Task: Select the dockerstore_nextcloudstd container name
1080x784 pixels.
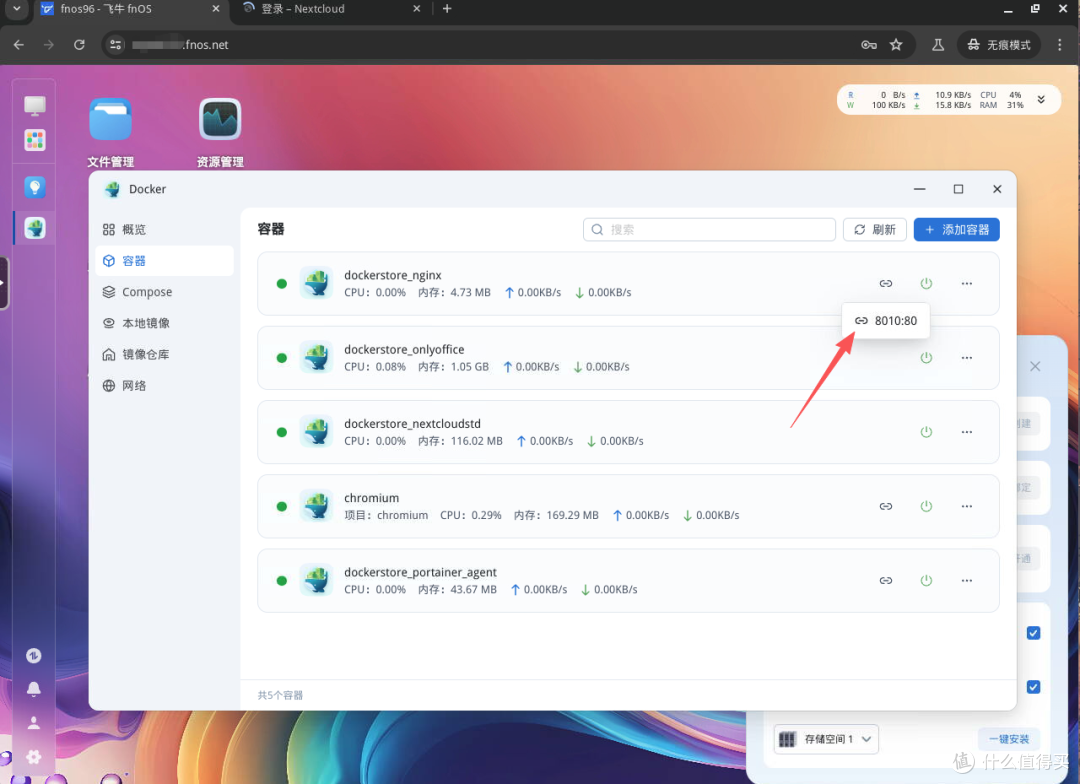Action: (x=413, y=424)
